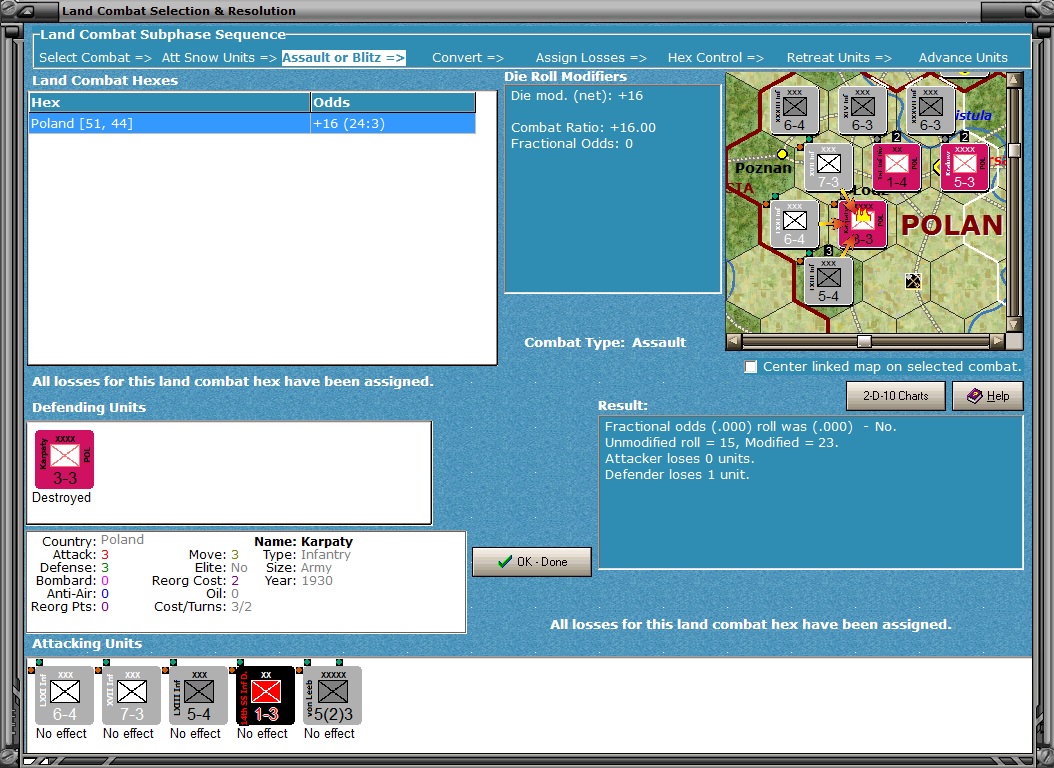Screen dimensions: 1054x768
Task: Select the LXIII Inf 5-4 counter on map
Action: tap(828, 282)
